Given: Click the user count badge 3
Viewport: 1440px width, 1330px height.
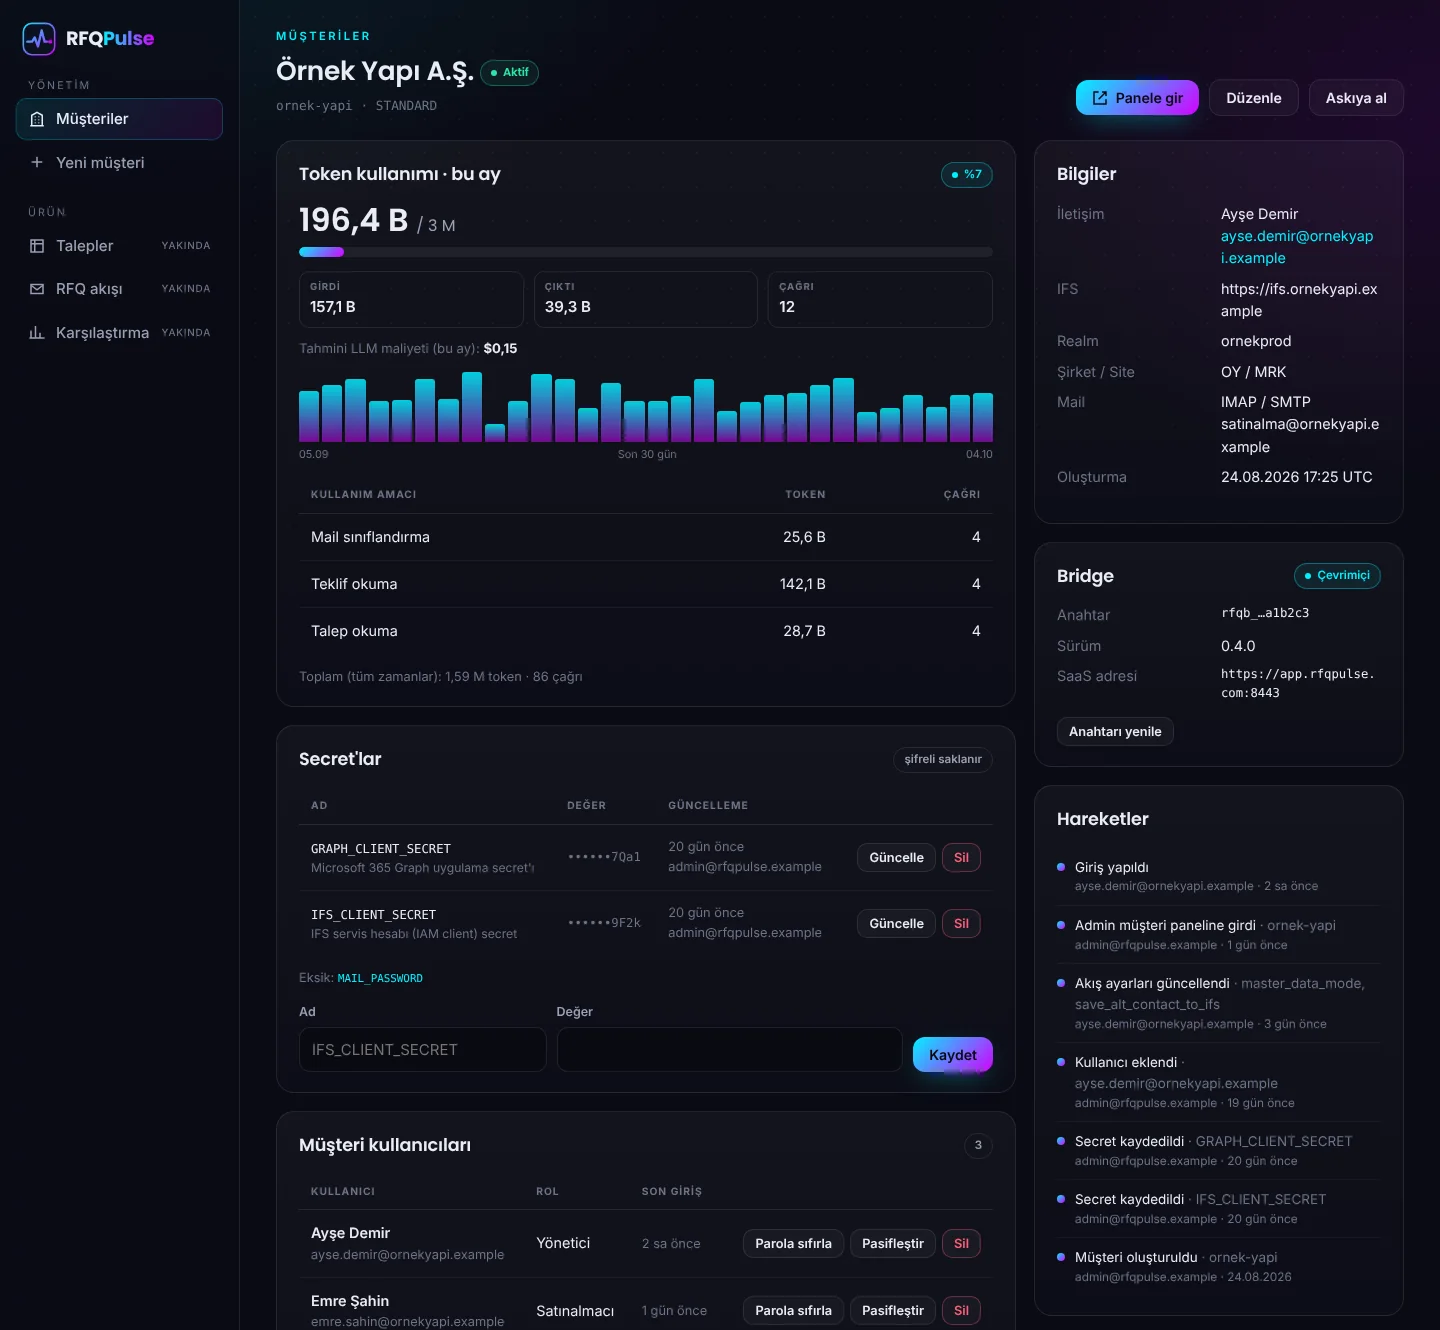Looking at the screenshot, I should [978, 1146].
